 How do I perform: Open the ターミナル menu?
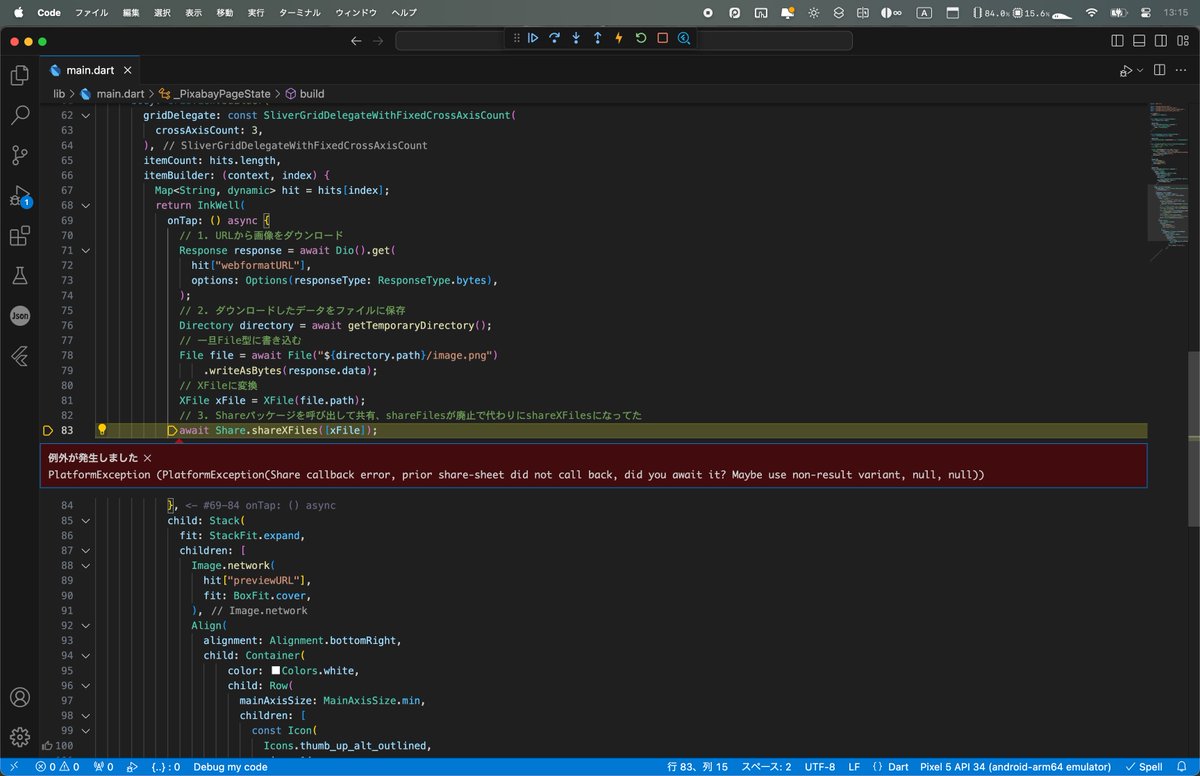[x=301, y=12]
